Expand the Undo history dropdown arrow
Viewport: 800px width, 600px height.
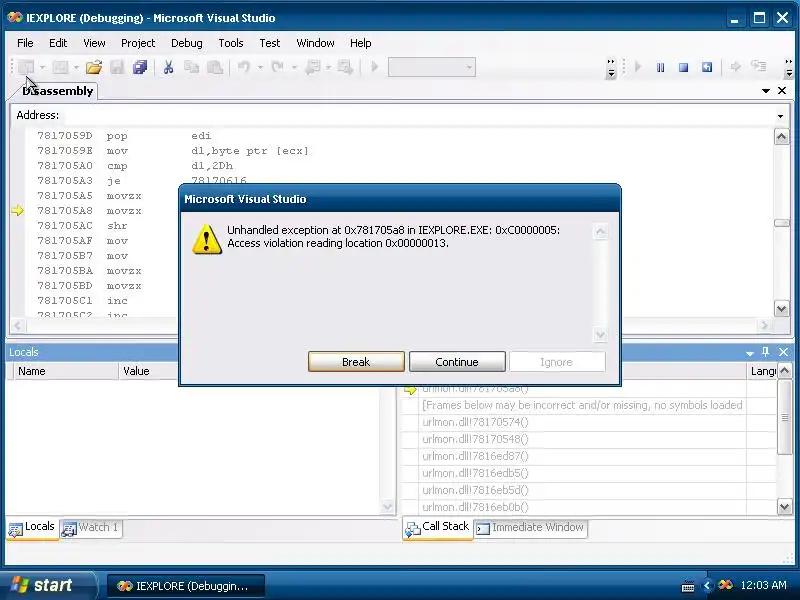(x=260, y=67)
